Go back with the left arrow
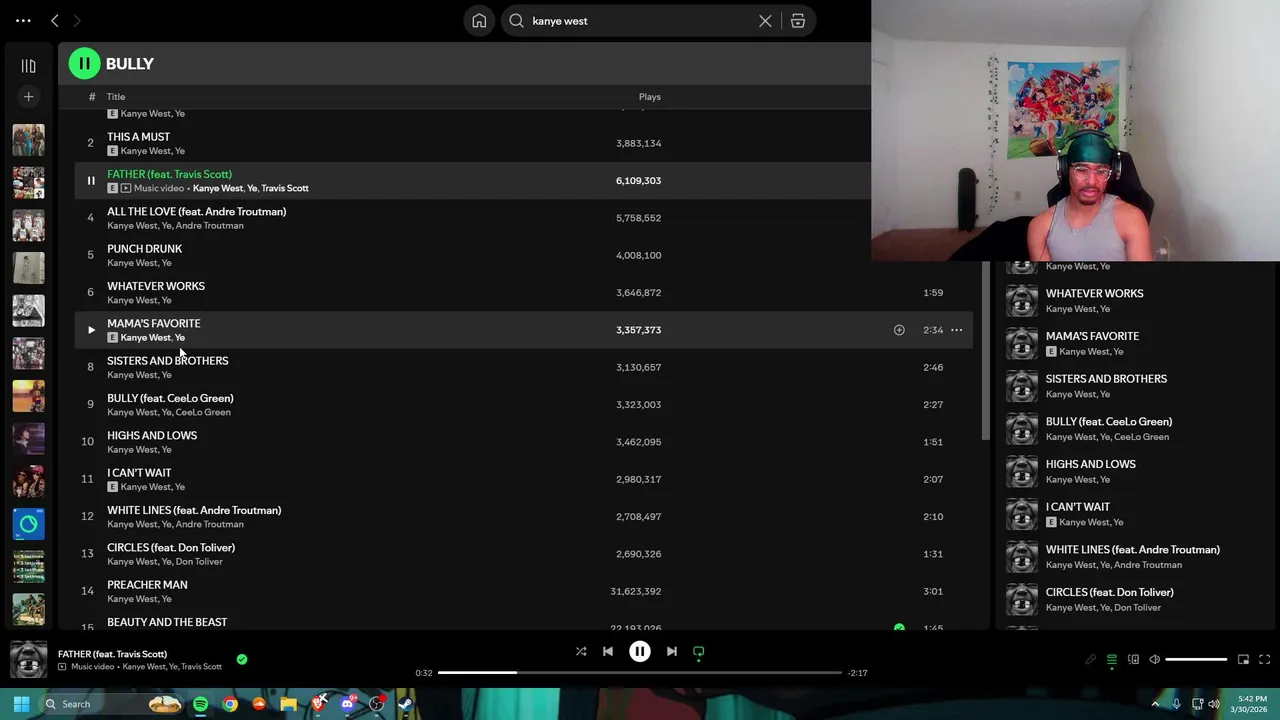 click(x=55, y=20)
